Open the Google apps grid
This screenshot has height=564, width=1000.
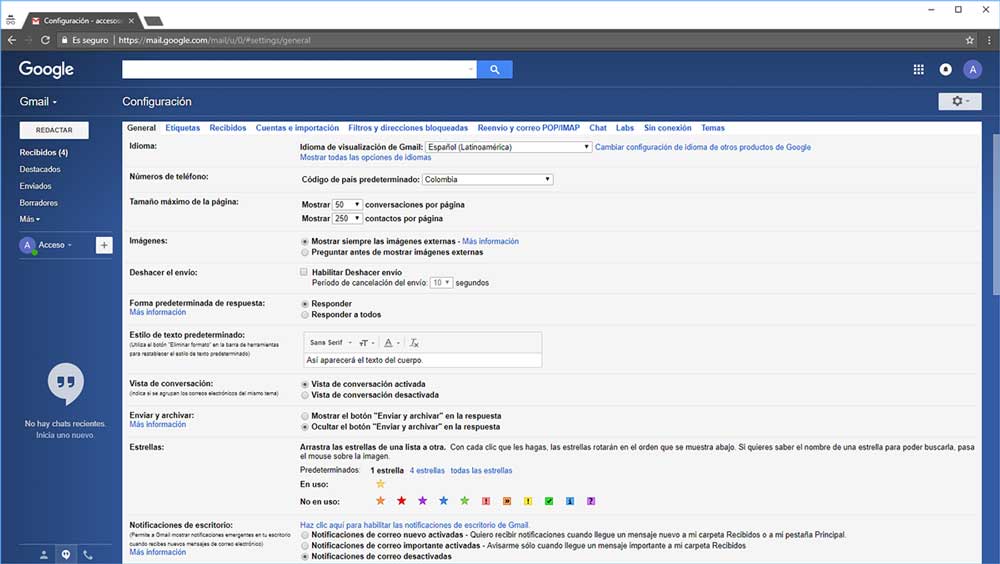point(918,70)
